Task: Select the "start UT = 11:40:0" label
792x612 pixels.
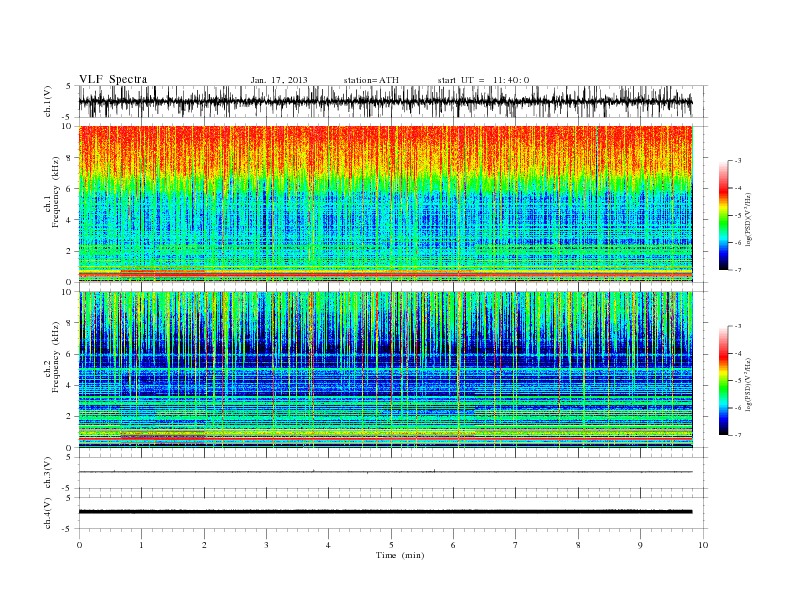Action: point(483,80)
